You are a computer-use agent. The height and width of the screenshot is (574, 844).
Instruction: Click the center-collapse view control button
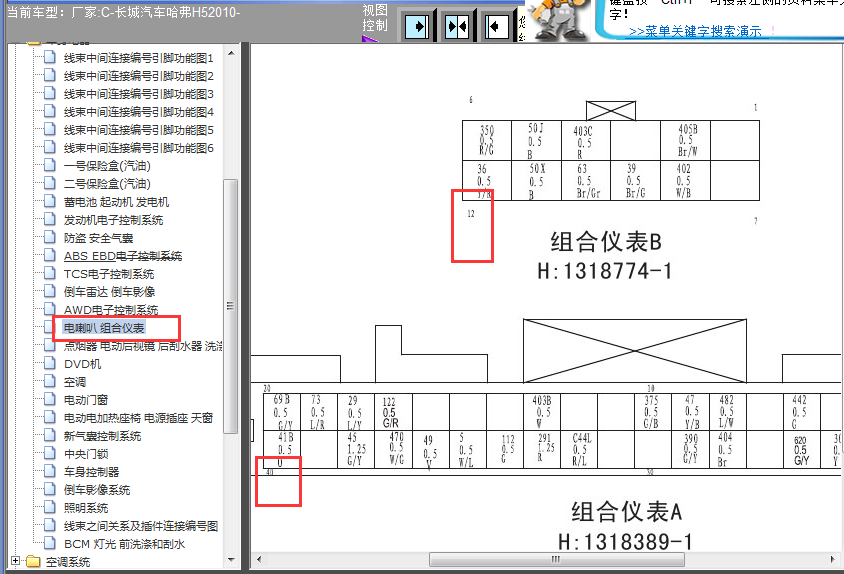457,26
